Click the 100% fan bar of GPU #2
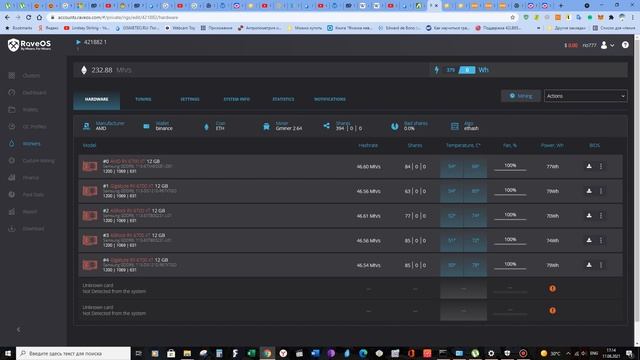Screen dimensions: 640x360 tap(510, 216)
